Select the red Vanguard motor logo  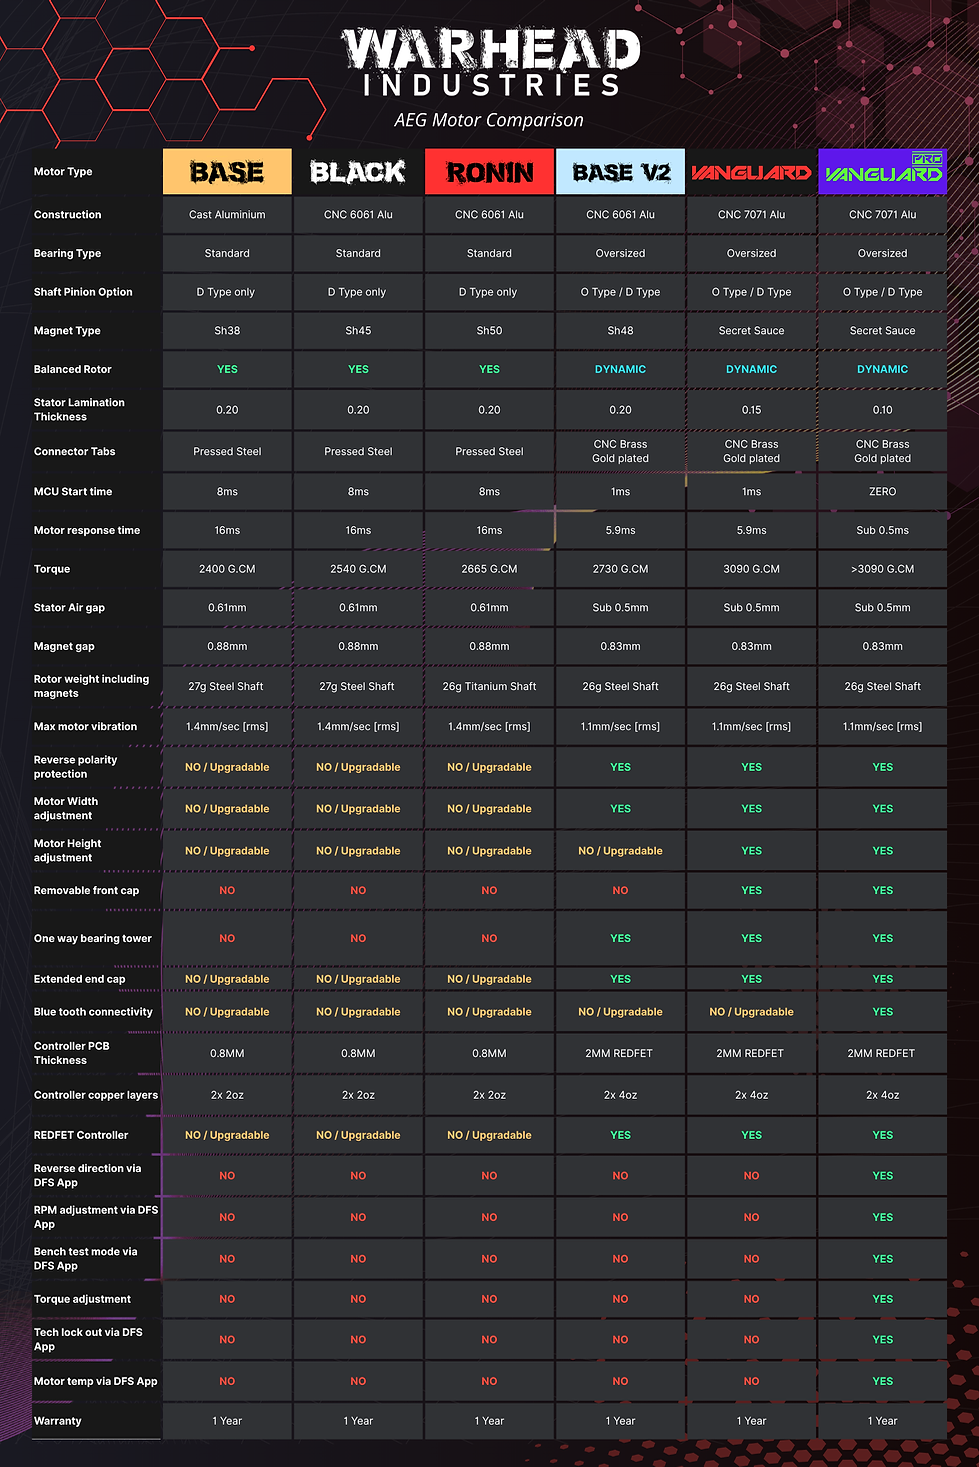tap(751, 172)
